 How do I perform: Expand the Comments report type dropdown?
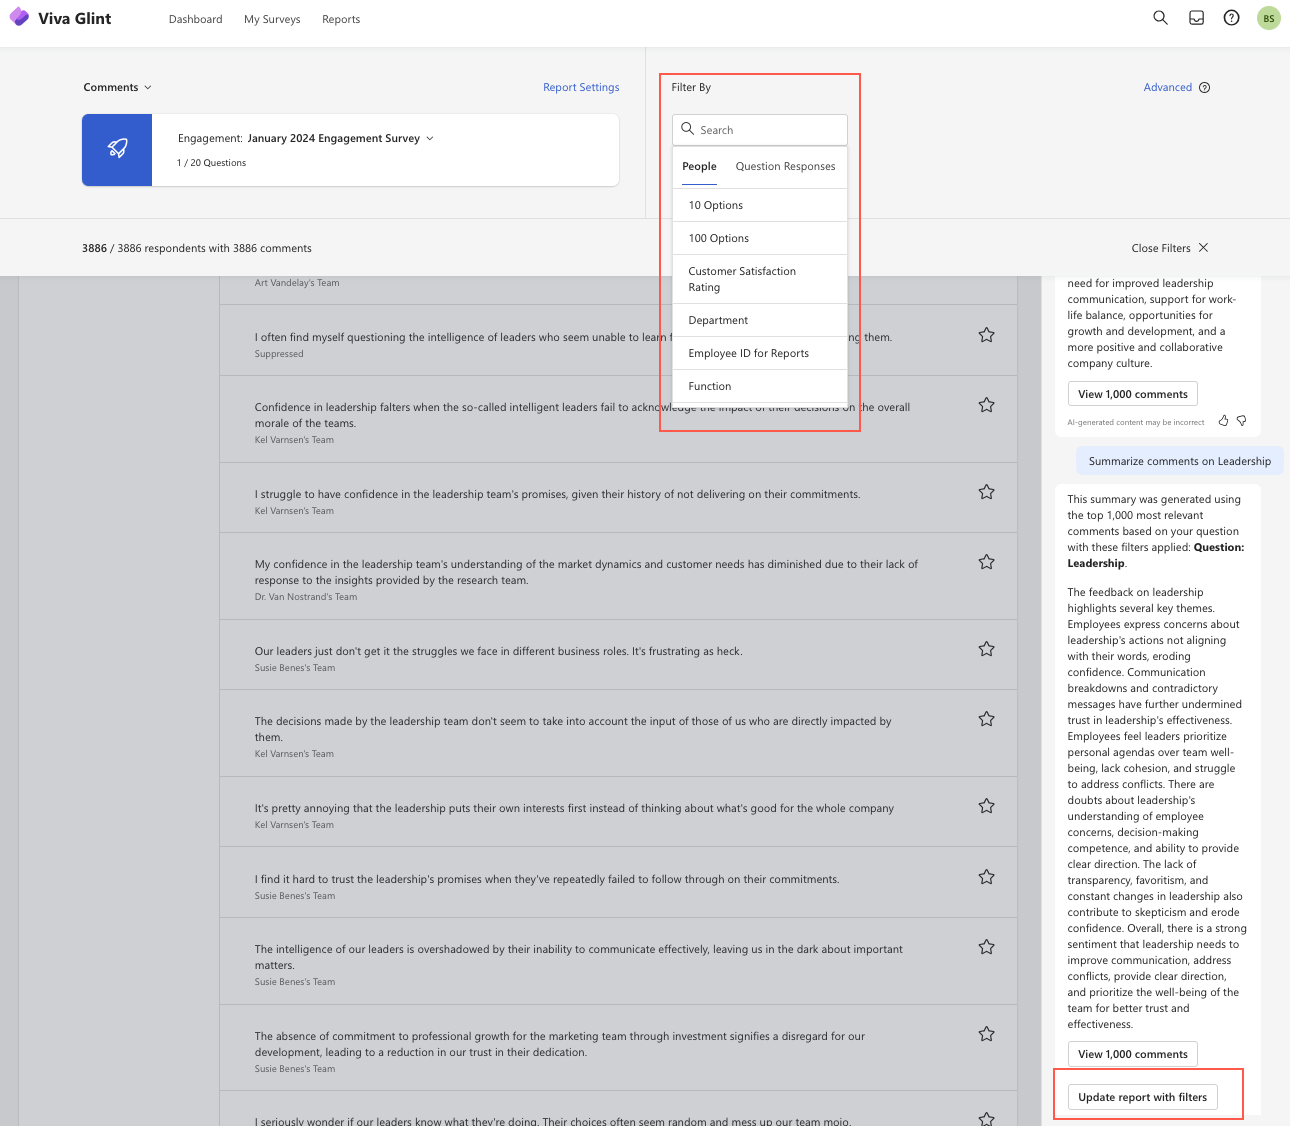[x=118, y=88]
